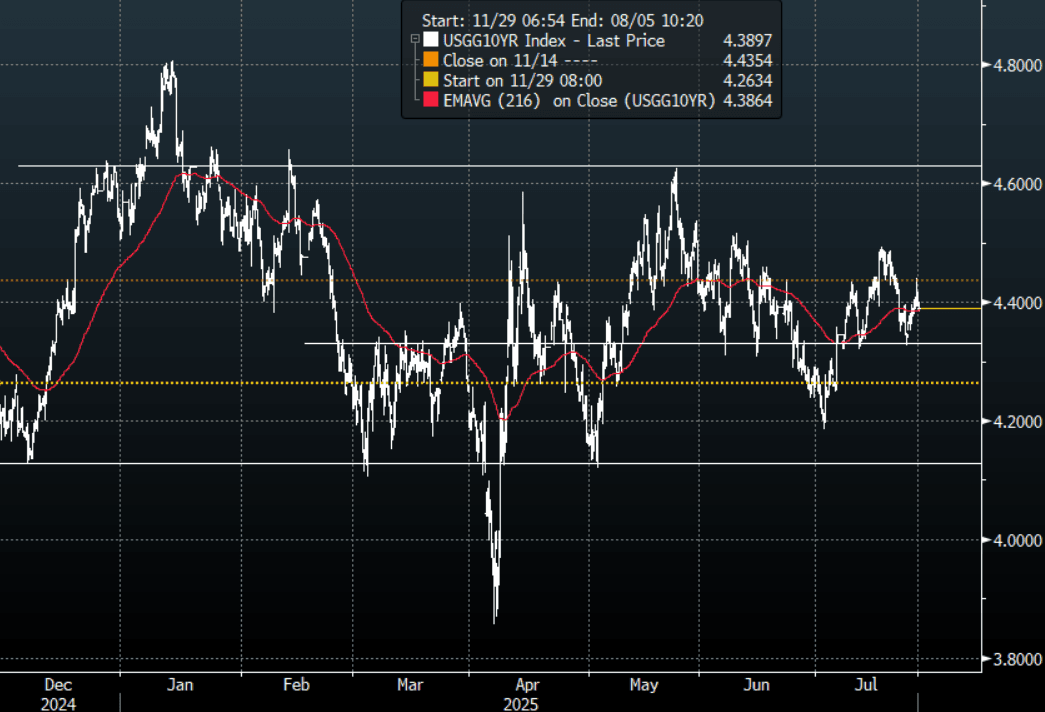Screen dimensions: 1045x712
Task: Click the 4.3897 last price value
Action: click(x=750, y=41)
